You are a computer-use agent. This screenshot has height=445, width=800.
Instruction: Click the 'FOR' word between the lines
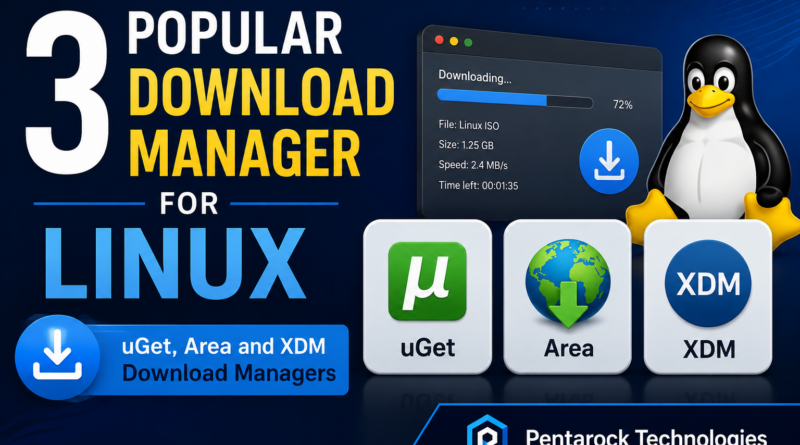(x=188, y=204)
